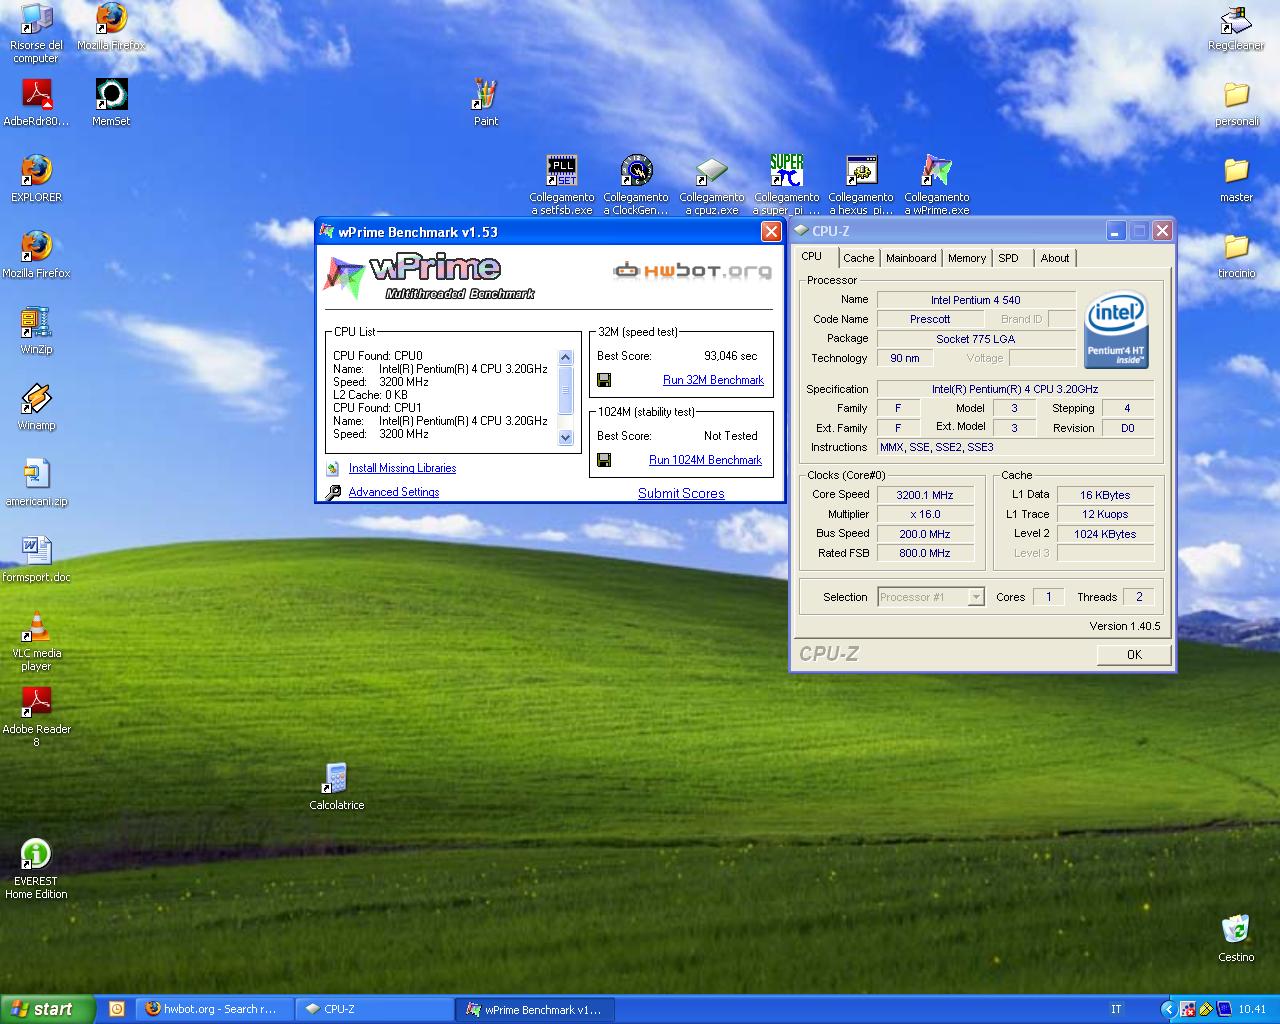Click IT language indicator in taskbar

click(1116, 1009)
